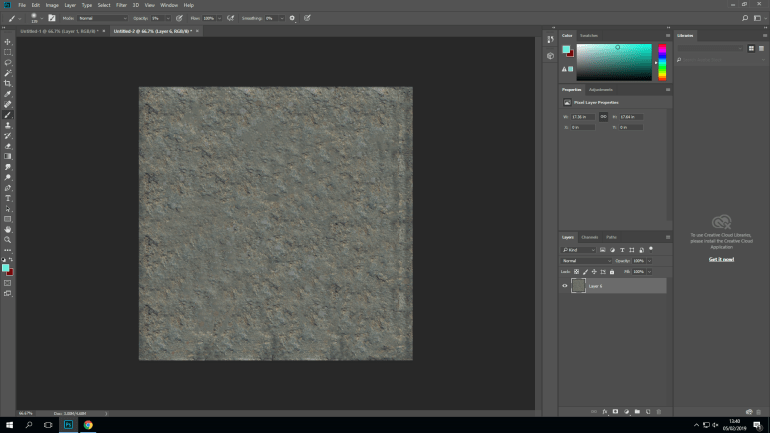Select the Hand tool
Viewport: 770px width, 433px height.
click(8, 230)
